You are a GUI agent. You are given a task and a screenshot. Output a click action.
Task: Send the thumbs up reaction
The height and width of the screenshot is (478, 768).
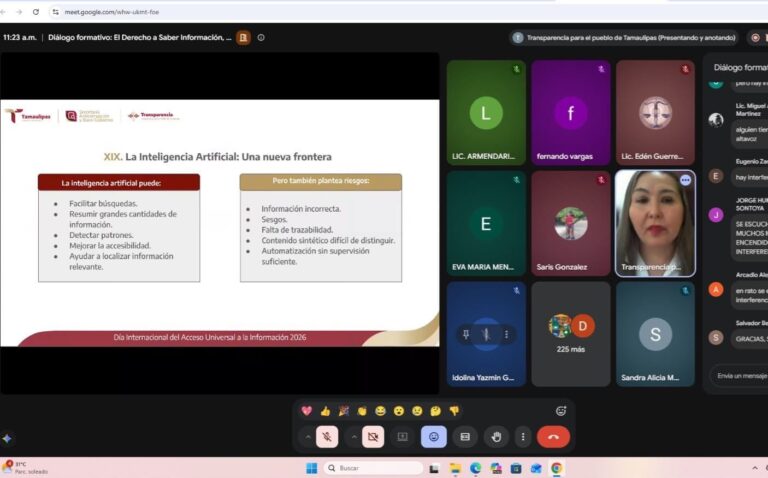(325, 411)
